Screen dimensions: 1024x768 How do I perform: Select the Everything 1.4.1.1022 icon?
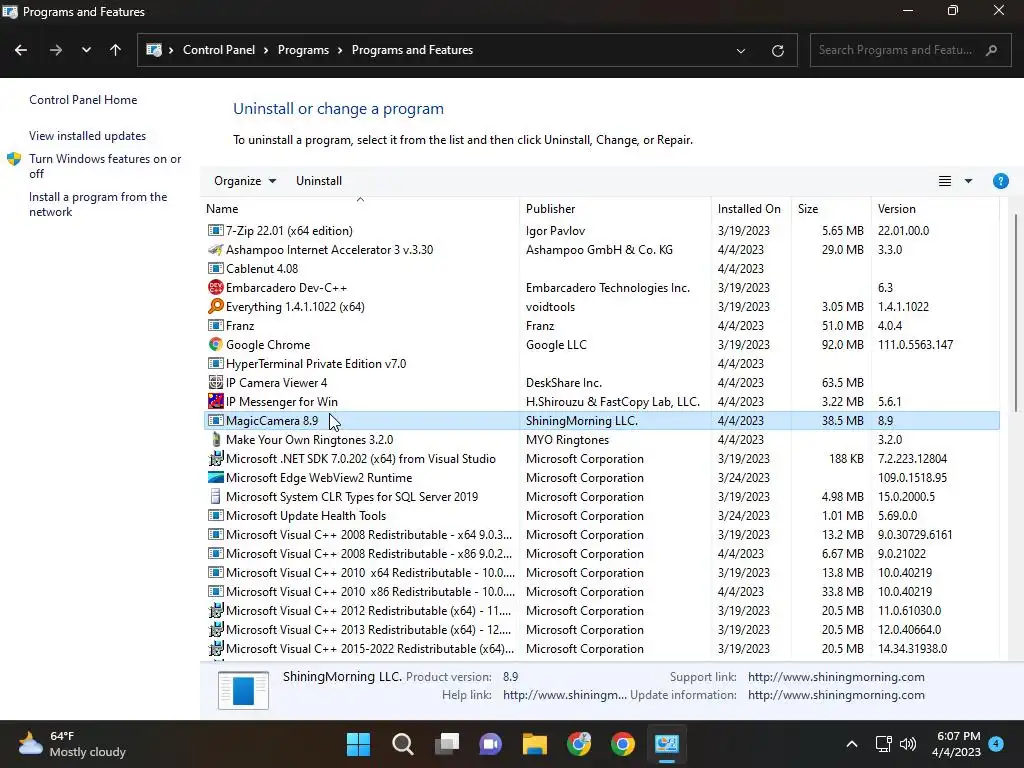[x=216, y=306]
